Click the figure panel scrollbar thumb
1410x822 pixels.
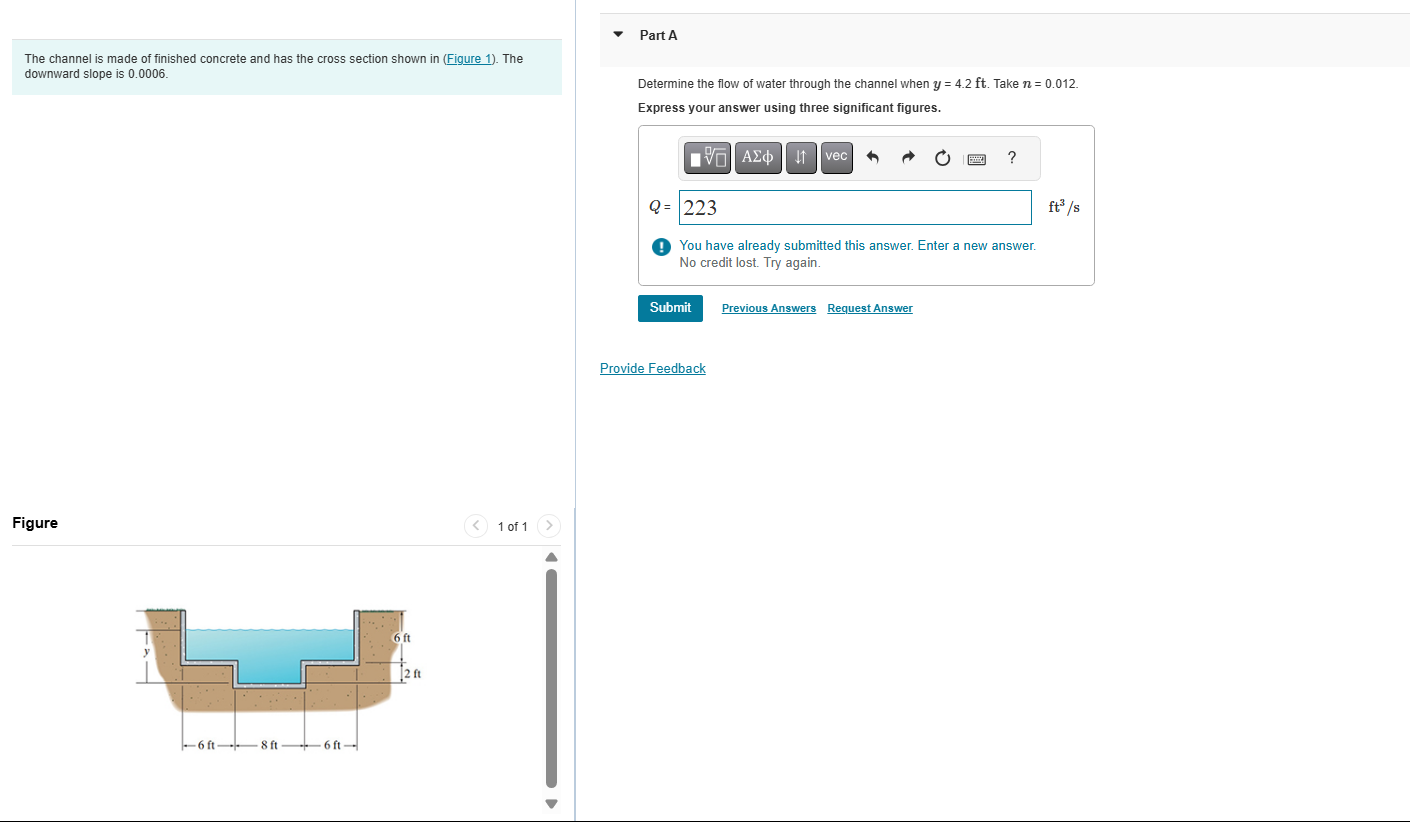549,679
